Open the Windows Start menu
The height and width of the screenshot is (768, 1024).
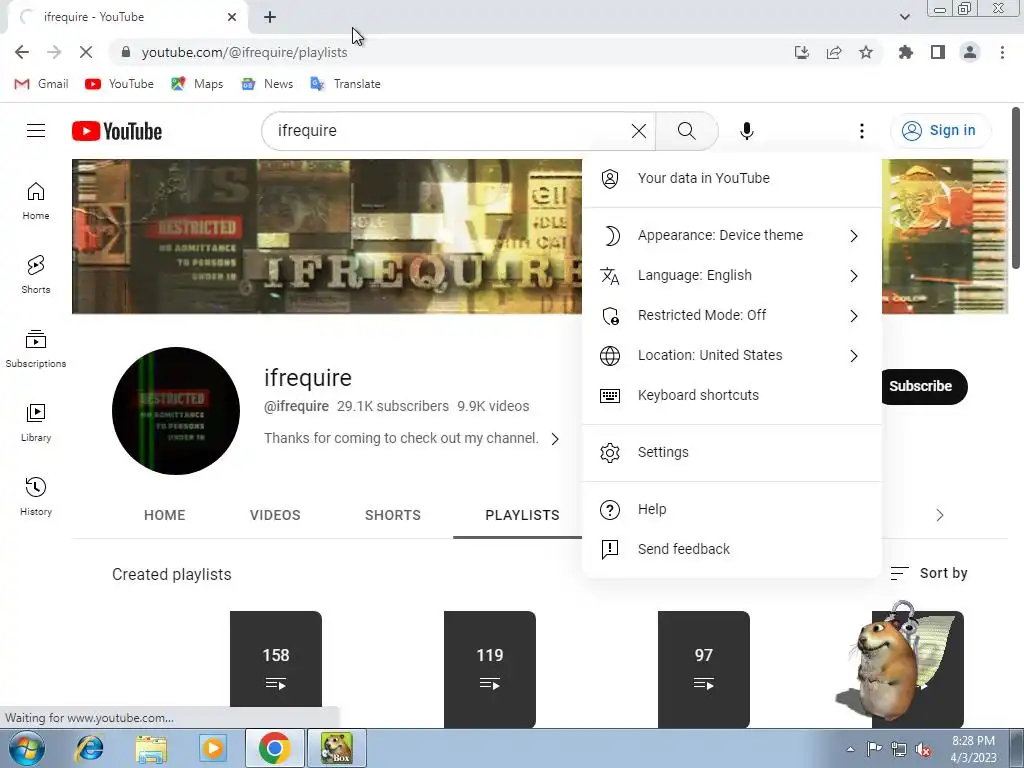27,748
